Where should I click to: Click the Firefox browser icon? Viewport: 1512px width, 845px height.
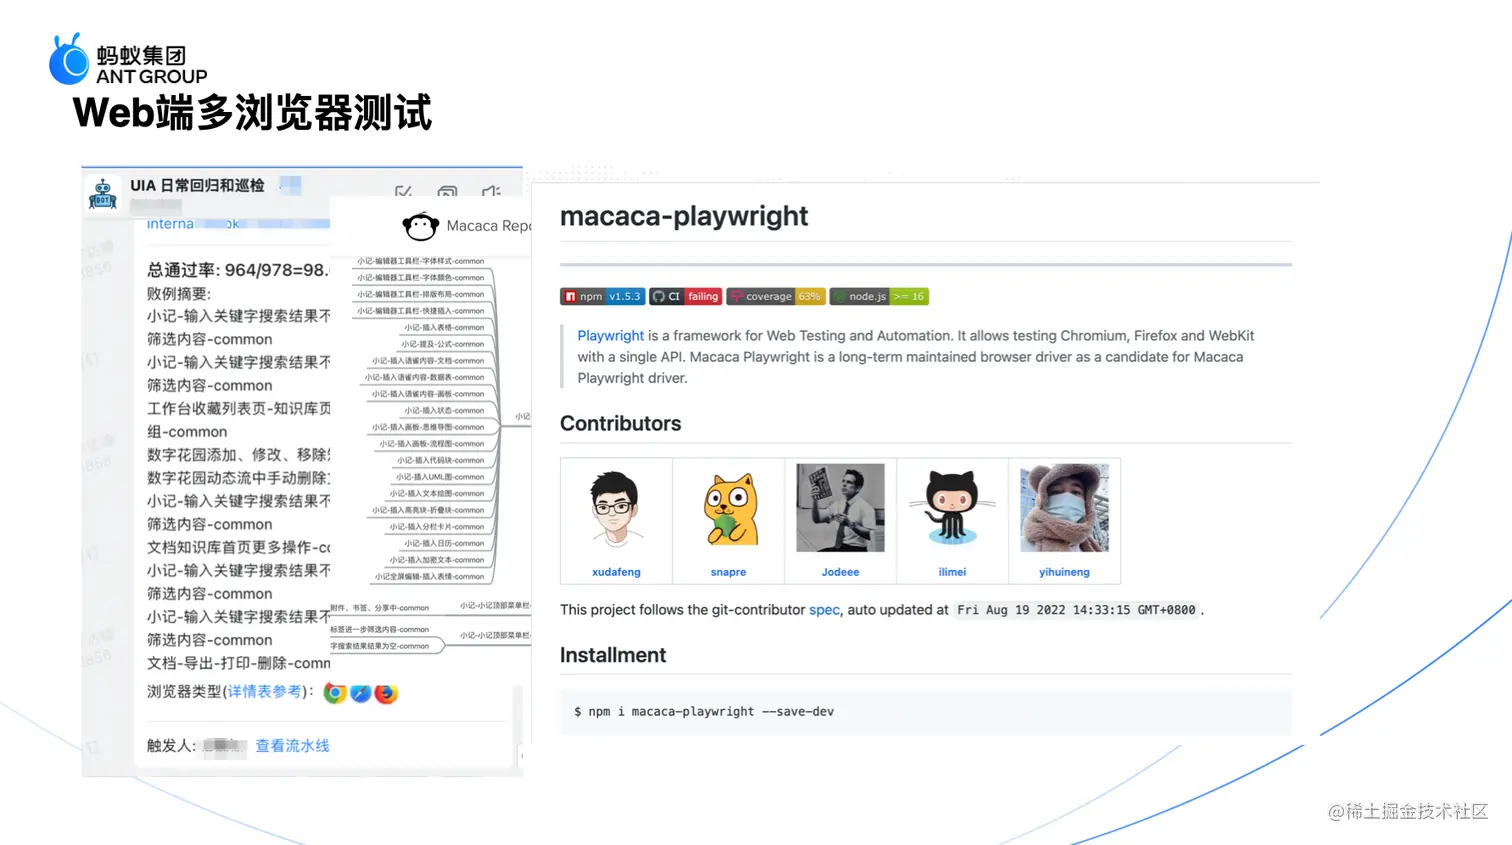(385, 693)
